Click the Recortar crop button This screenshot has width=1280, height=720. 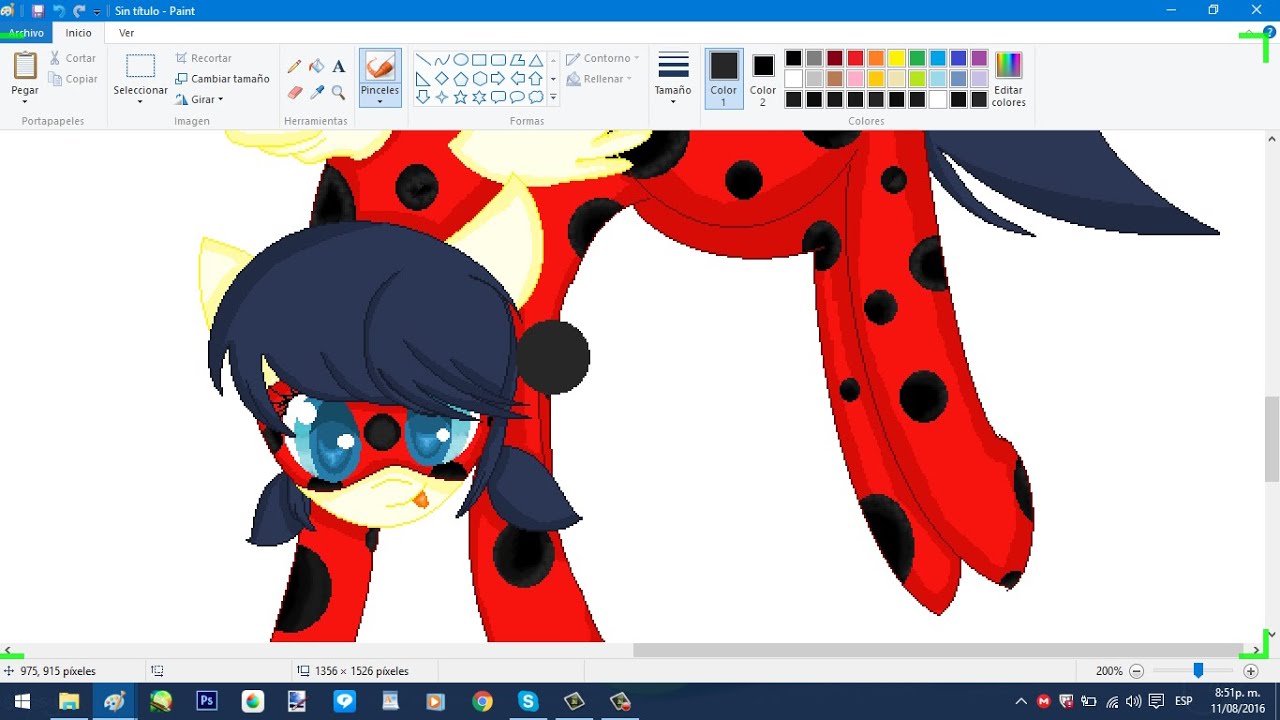(x=203, y=58)
